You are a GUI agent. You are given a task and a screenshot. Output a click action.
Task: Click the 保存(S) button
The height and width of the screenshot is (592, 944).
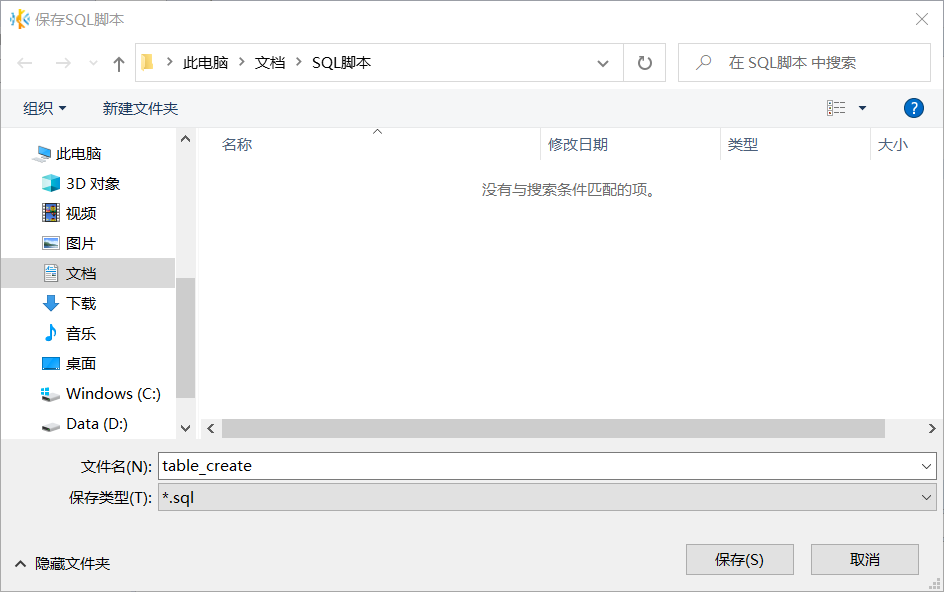(x=739, y=560)
